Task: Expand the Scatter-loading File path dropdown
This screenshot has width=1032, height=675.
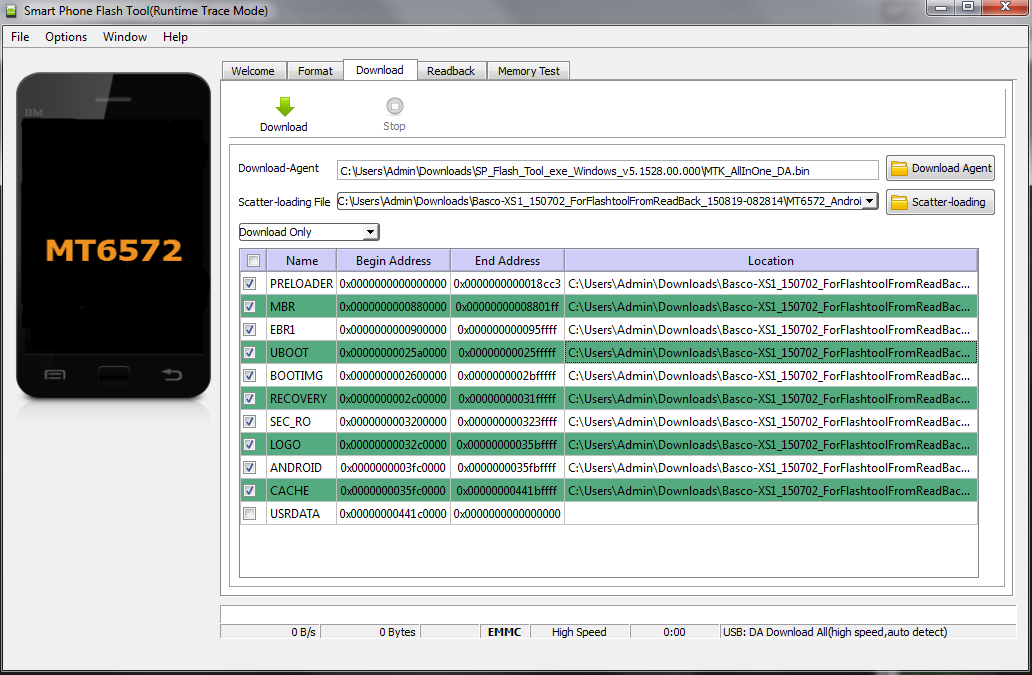Action: tap(869, 202)
